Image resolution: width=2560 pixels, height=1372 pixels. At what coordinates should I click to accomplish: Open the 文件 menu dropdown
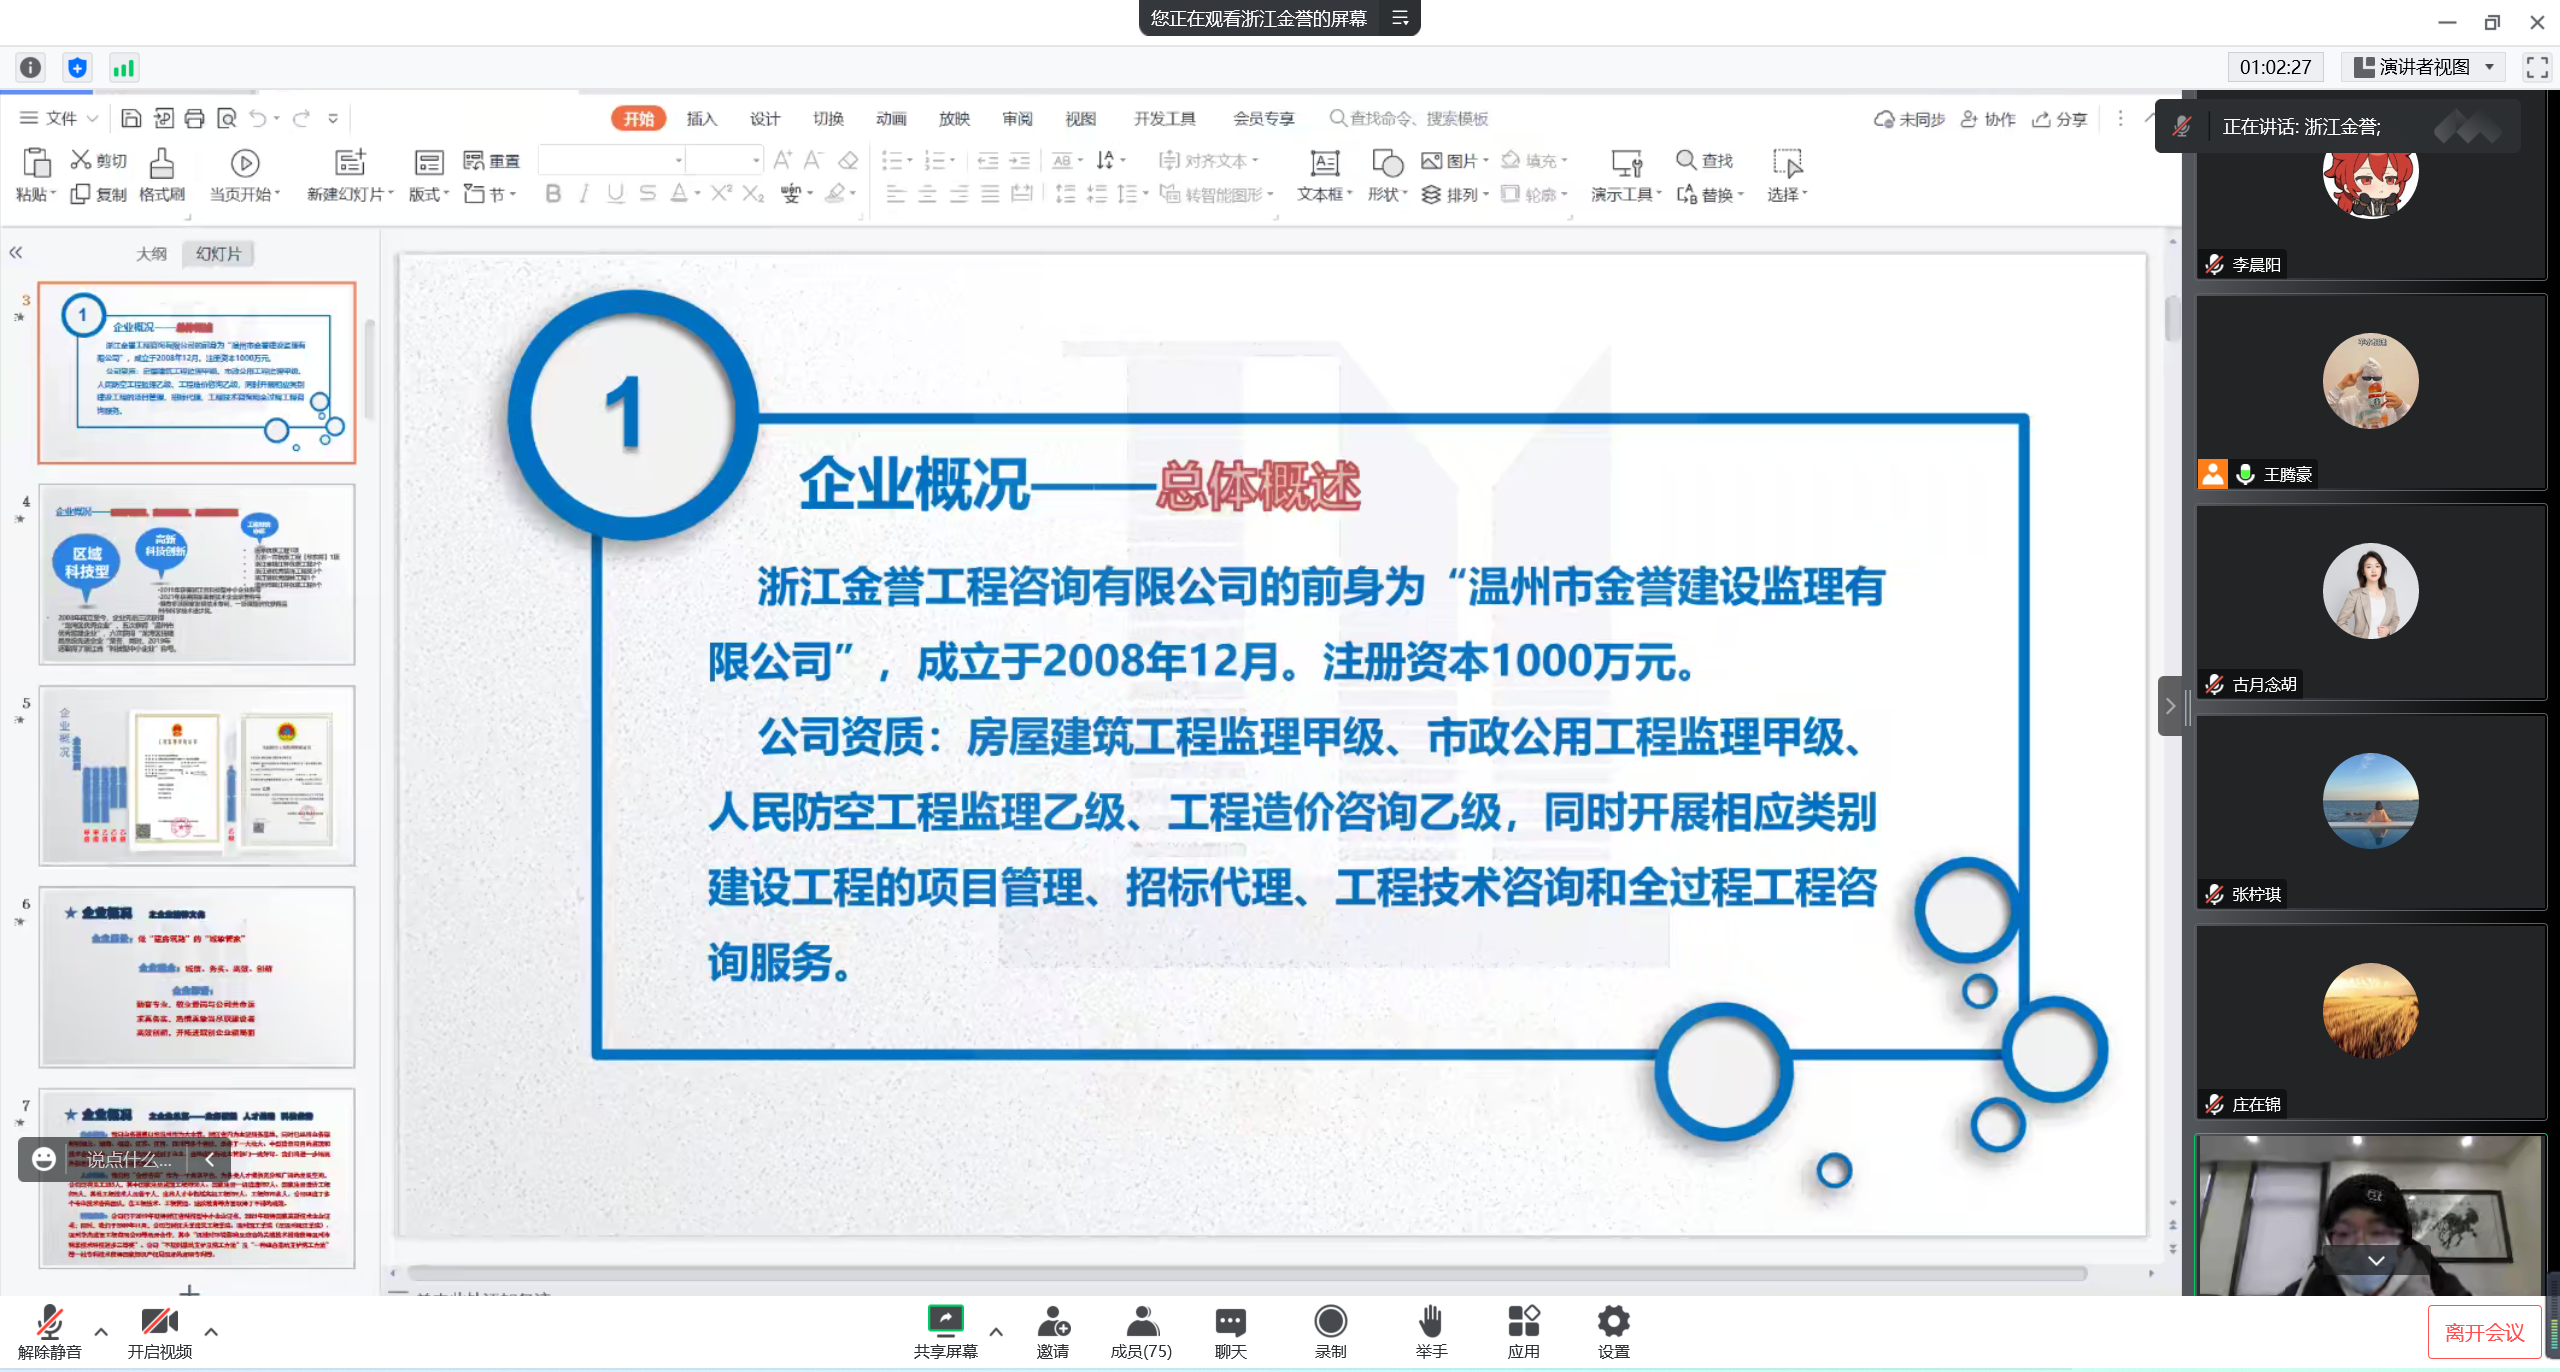tap(59, 118)
